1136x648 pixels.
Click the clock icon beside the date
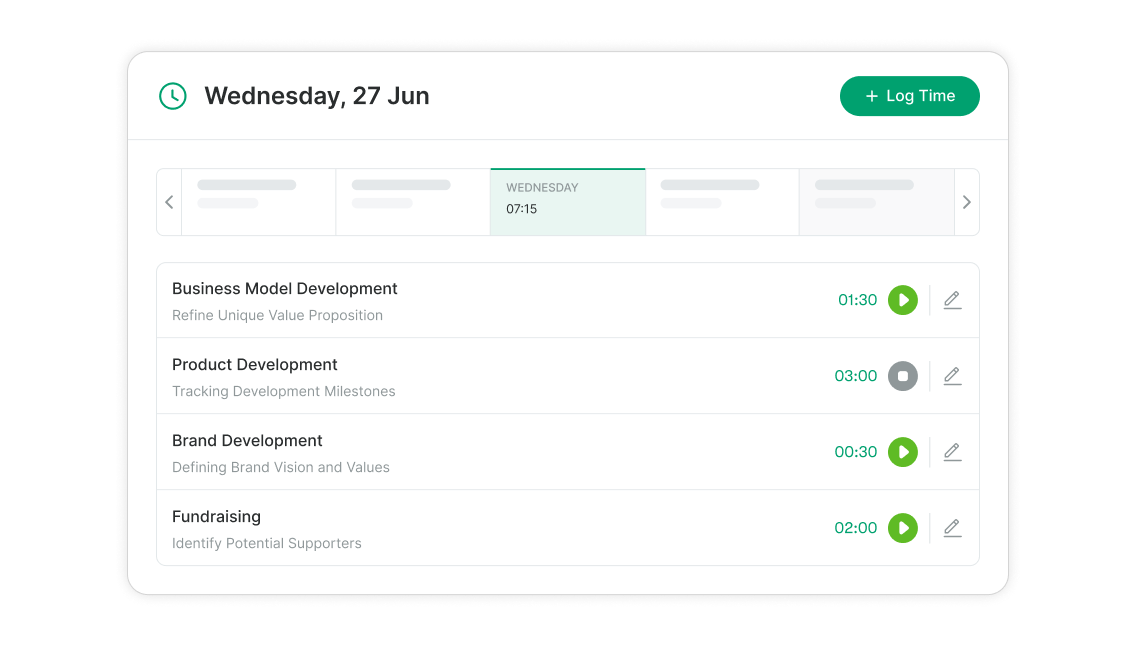coord(172,96)
